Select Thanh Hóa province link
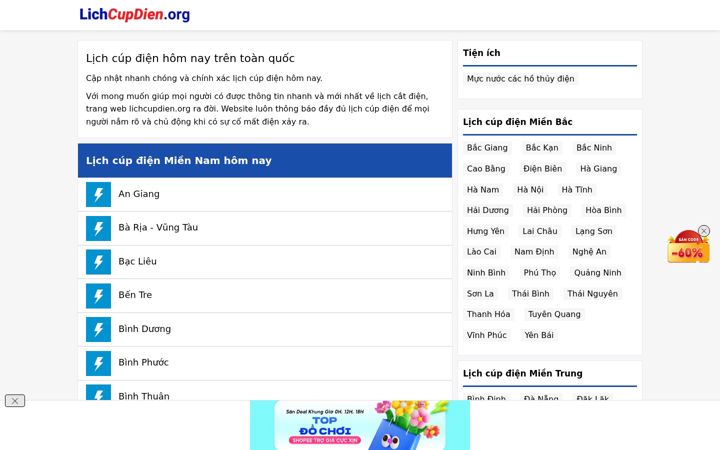Viewport: 720px width, 450px height. [x=488, y=314]
